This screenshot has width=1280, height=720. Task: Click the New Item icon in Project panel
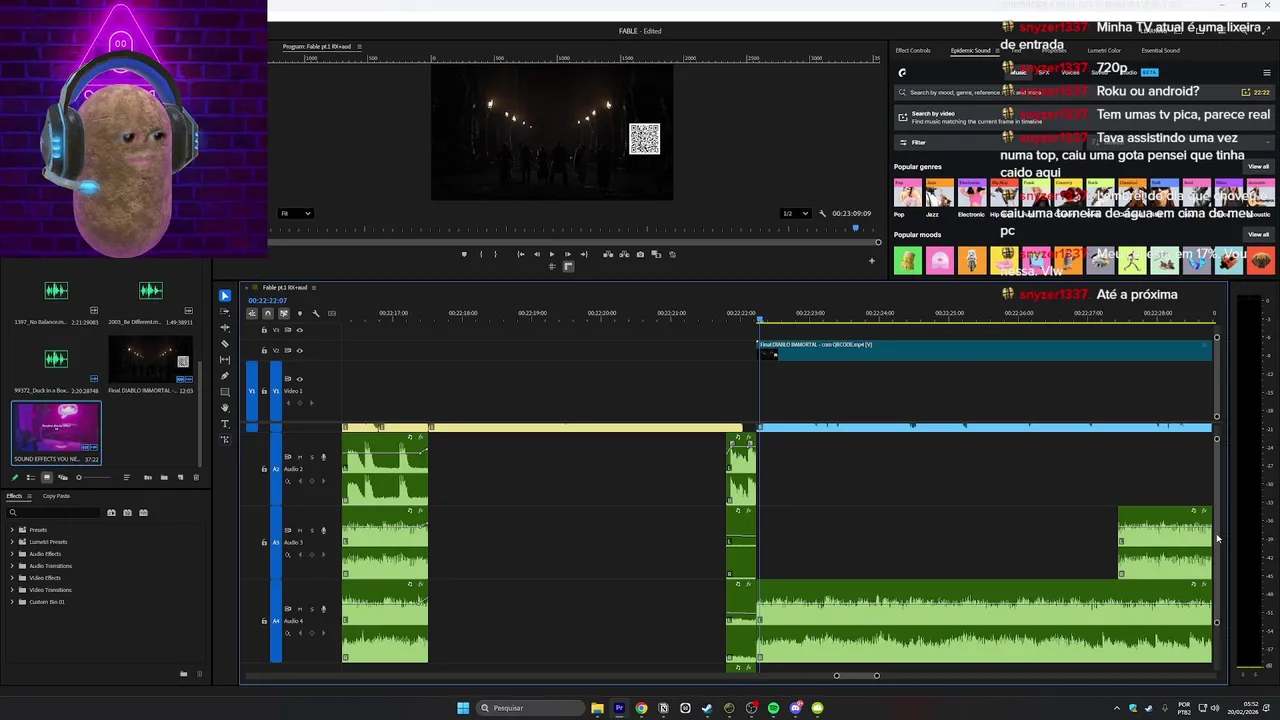tap(180, 477)
